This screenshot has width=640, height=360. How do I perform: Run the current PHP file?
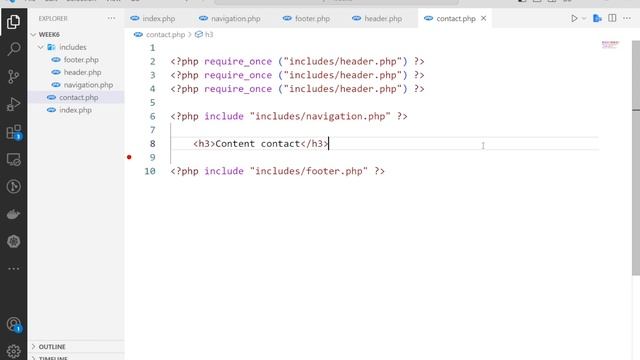(x=574, y=18)
